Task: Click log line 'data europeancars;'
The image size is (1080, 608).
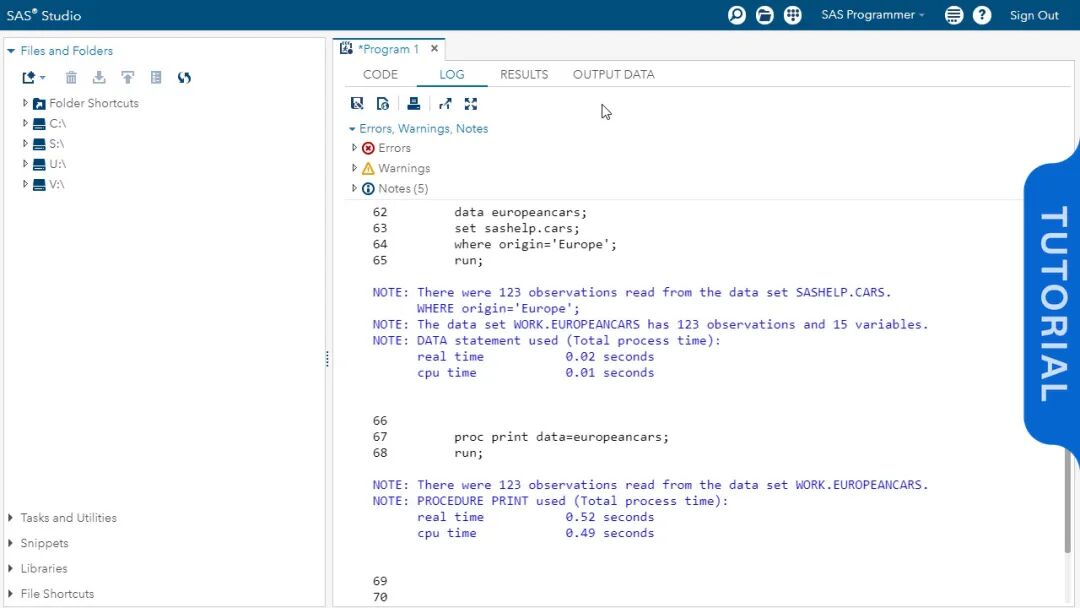Action: pos(520,212)
